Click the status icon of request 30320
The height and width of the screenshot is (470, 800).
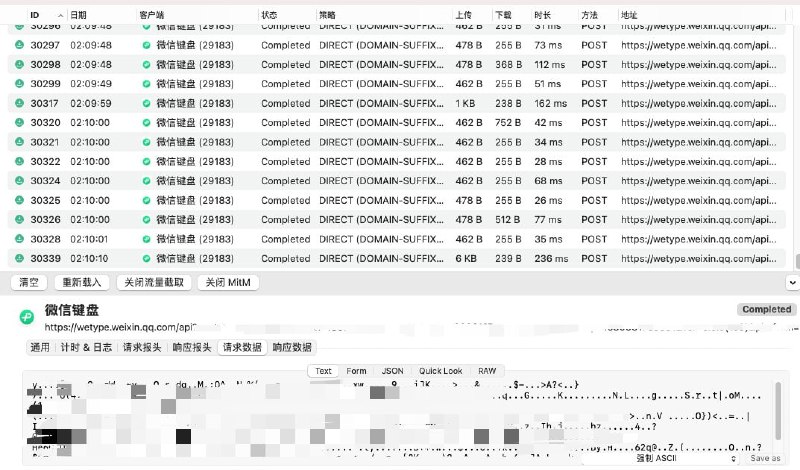click(19, 122)
